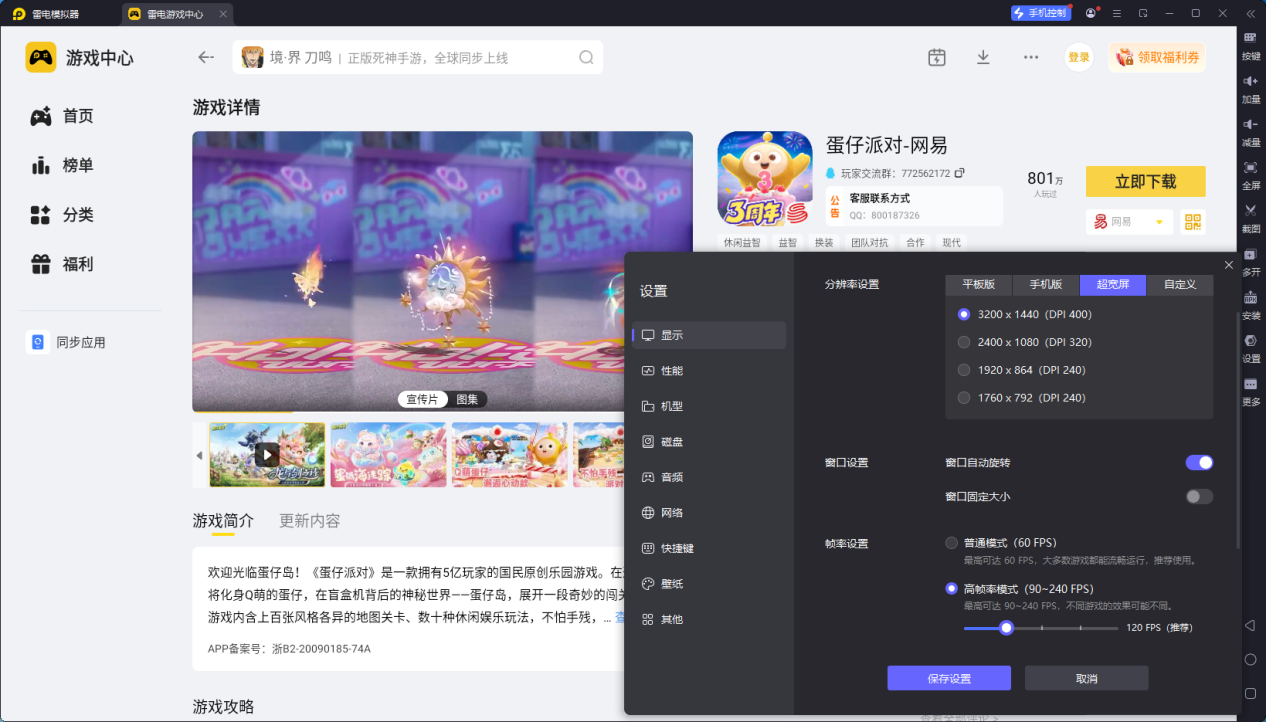Select the 截图 screenshot icon in right sidebar
The height and width of the screenshot is (722, 1266).
pos(1250,216)
